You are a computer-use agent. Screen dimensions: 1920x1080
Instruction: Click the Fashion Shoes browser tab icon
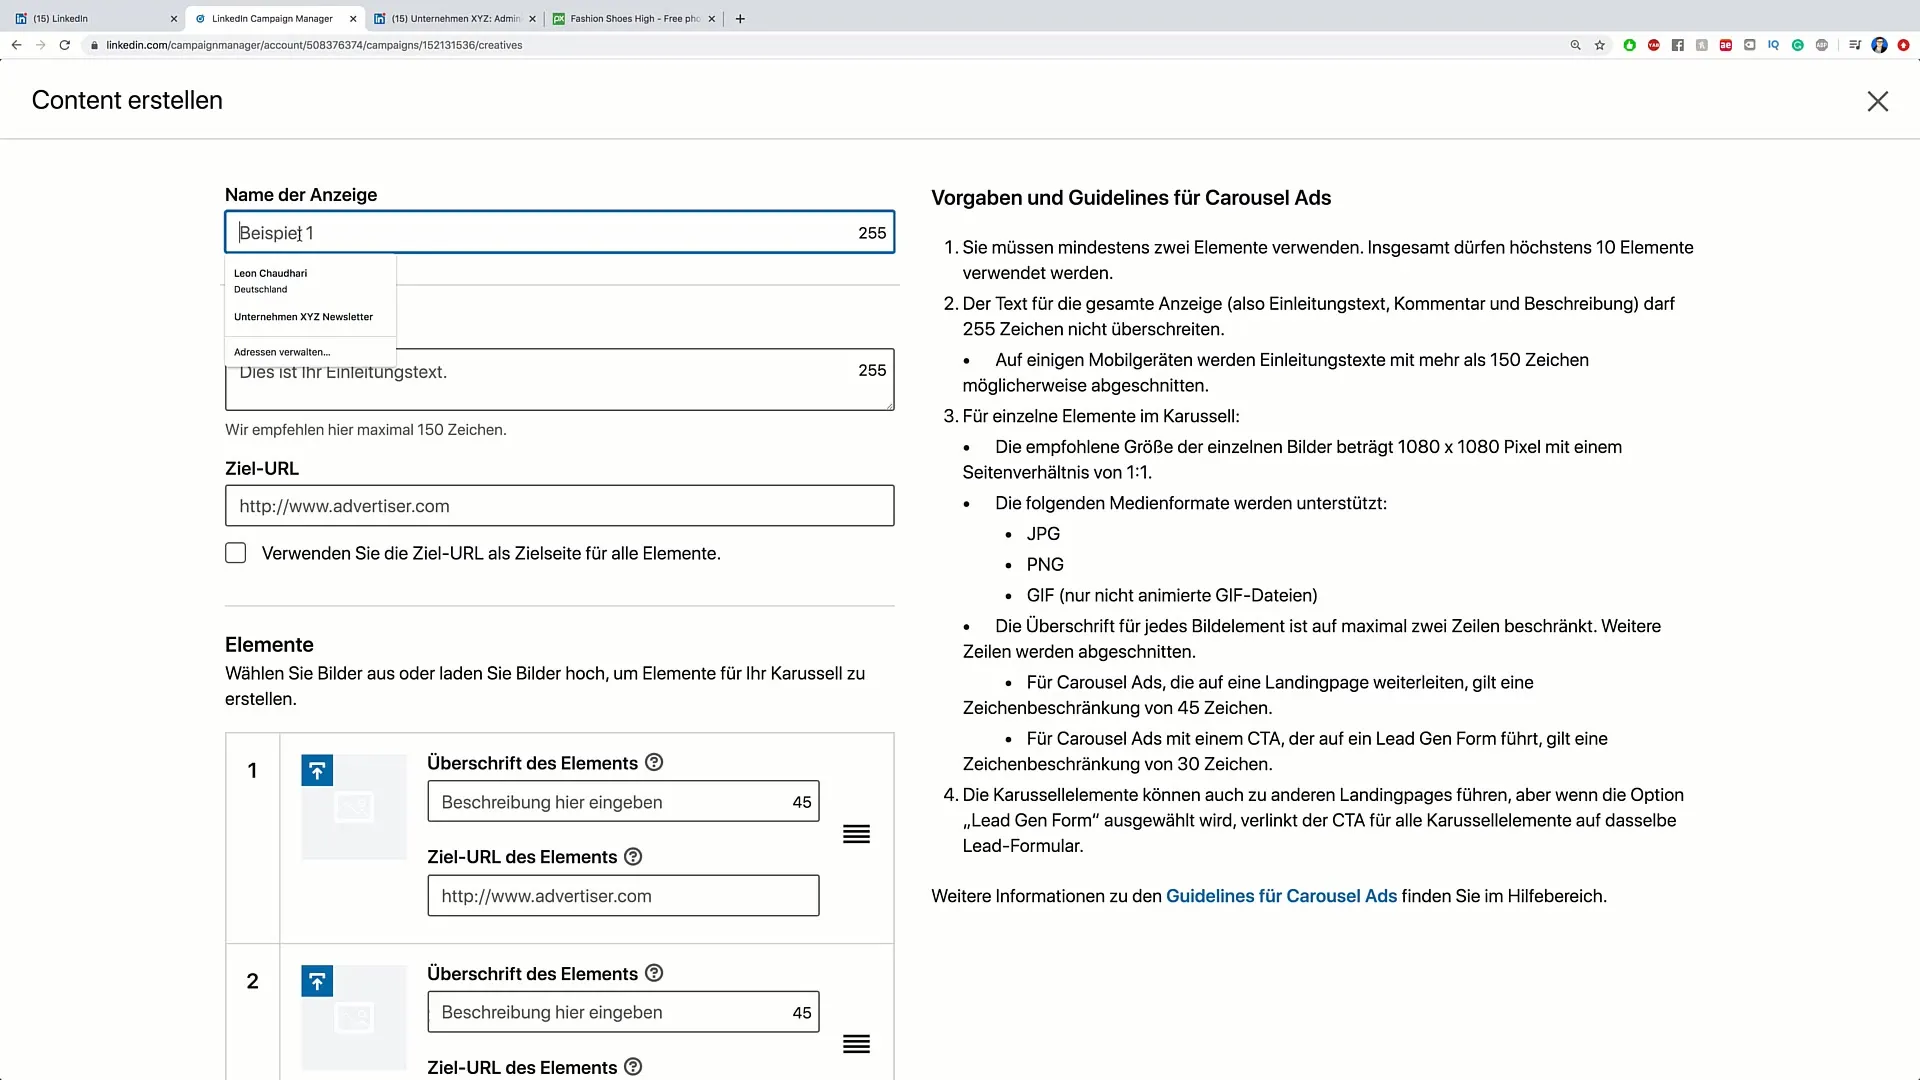tap(559, 18)
